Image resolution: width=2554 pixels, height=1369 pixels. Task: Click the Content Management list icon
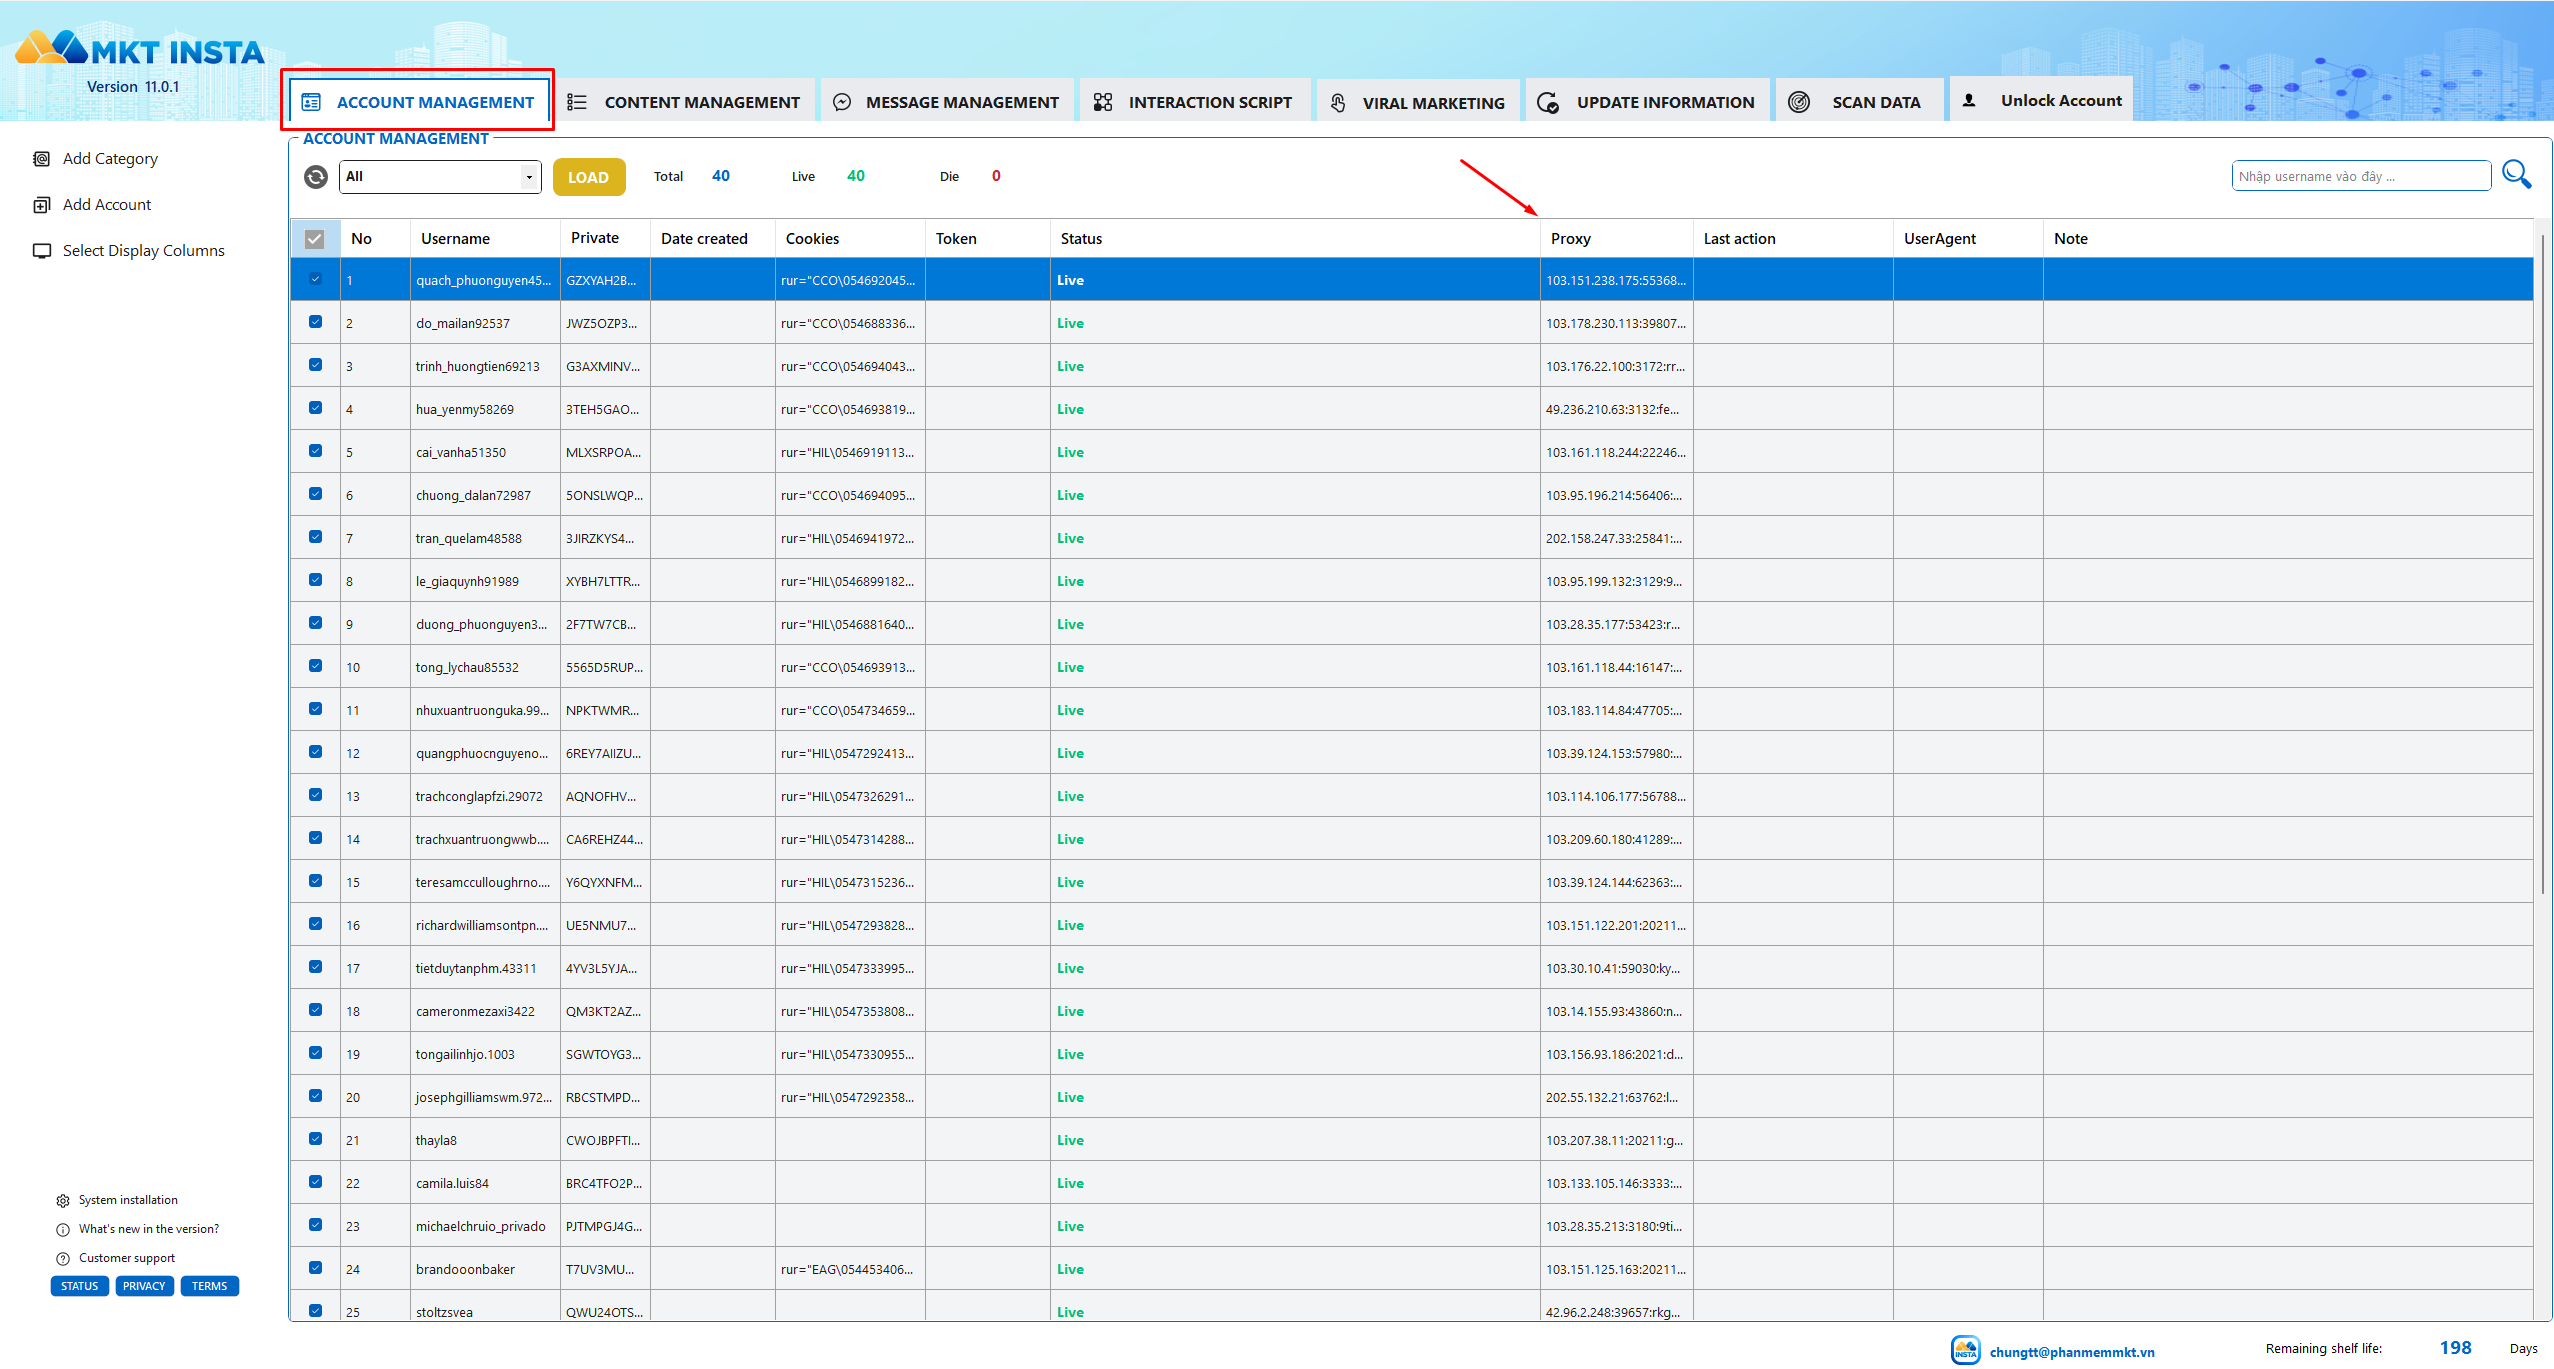click(x=577, y=102)
